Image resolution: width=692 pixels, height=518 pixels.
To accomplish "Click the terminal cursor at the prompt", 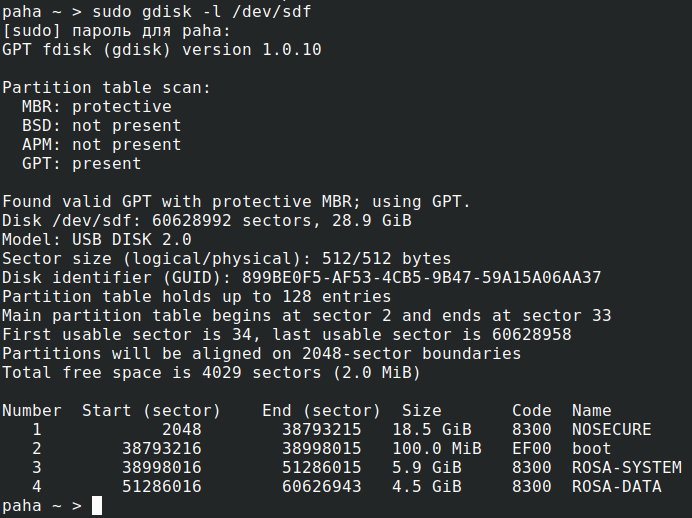I will [97, 505].
